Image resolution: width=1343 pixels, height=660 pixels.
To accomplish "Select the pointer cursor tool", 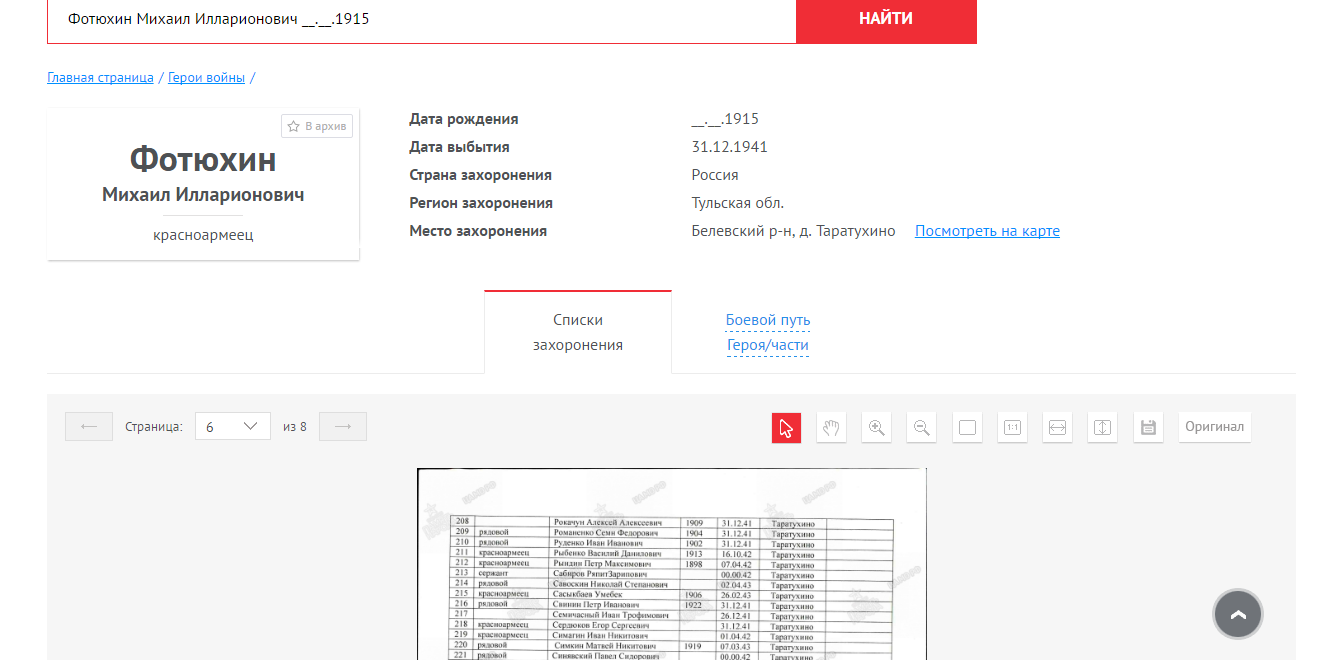I will pyautogui.click(x=786, y=428).
